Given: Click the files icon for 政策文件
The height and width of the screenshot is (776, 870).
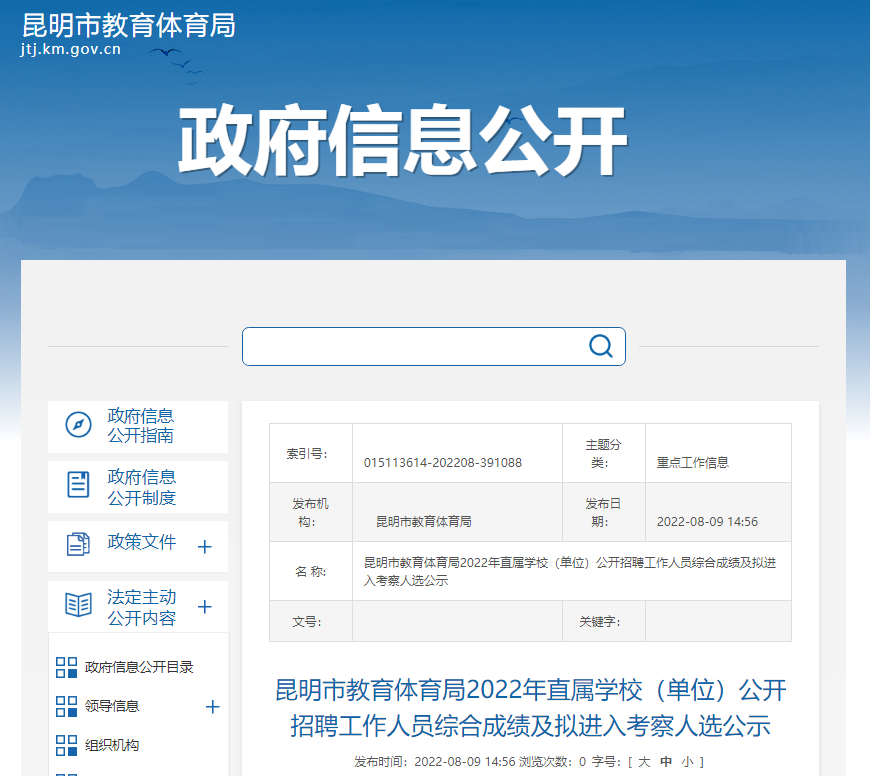Looking at the screenshot, I should tap(78, 544).
